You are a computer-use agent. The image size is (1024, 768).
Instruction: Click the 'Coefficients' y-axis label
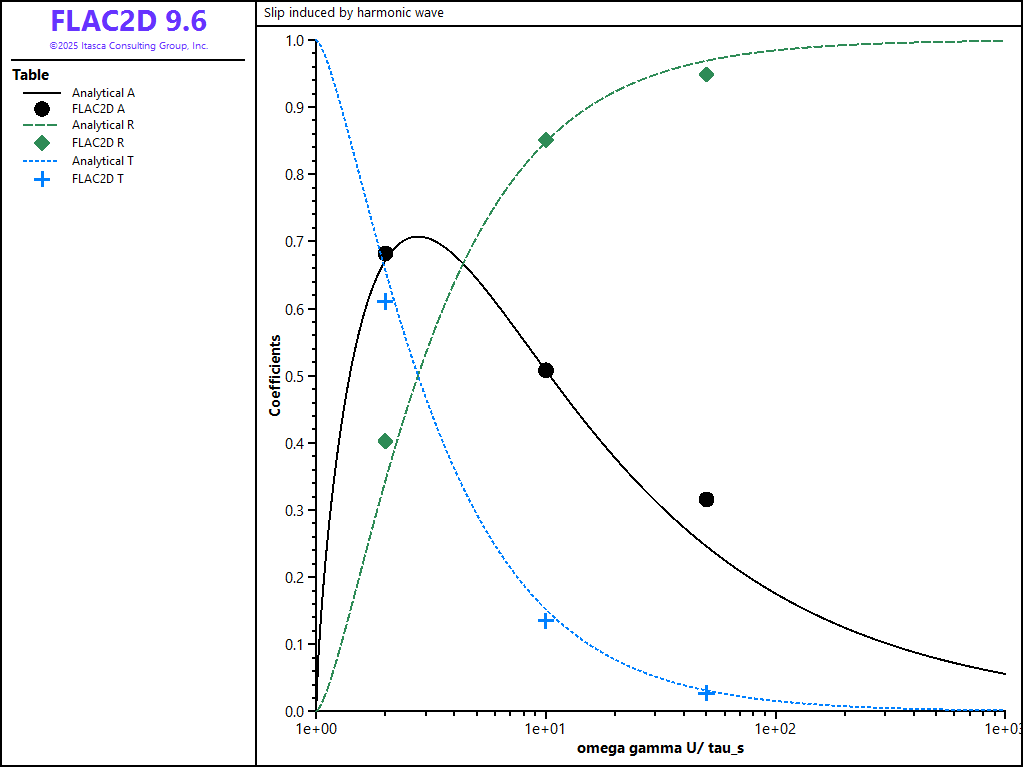coord(275,376)
